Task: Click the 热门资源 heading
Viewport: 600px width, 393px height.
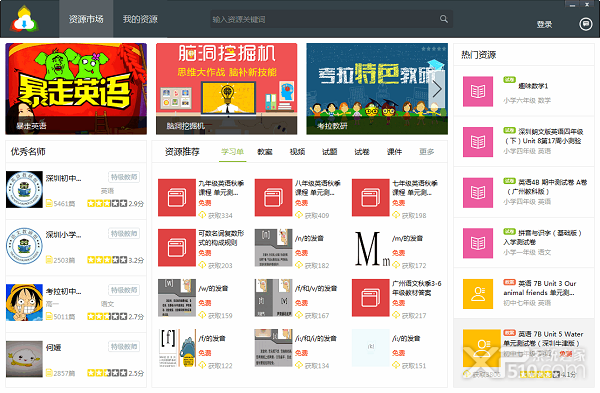Action: point(479,55)
